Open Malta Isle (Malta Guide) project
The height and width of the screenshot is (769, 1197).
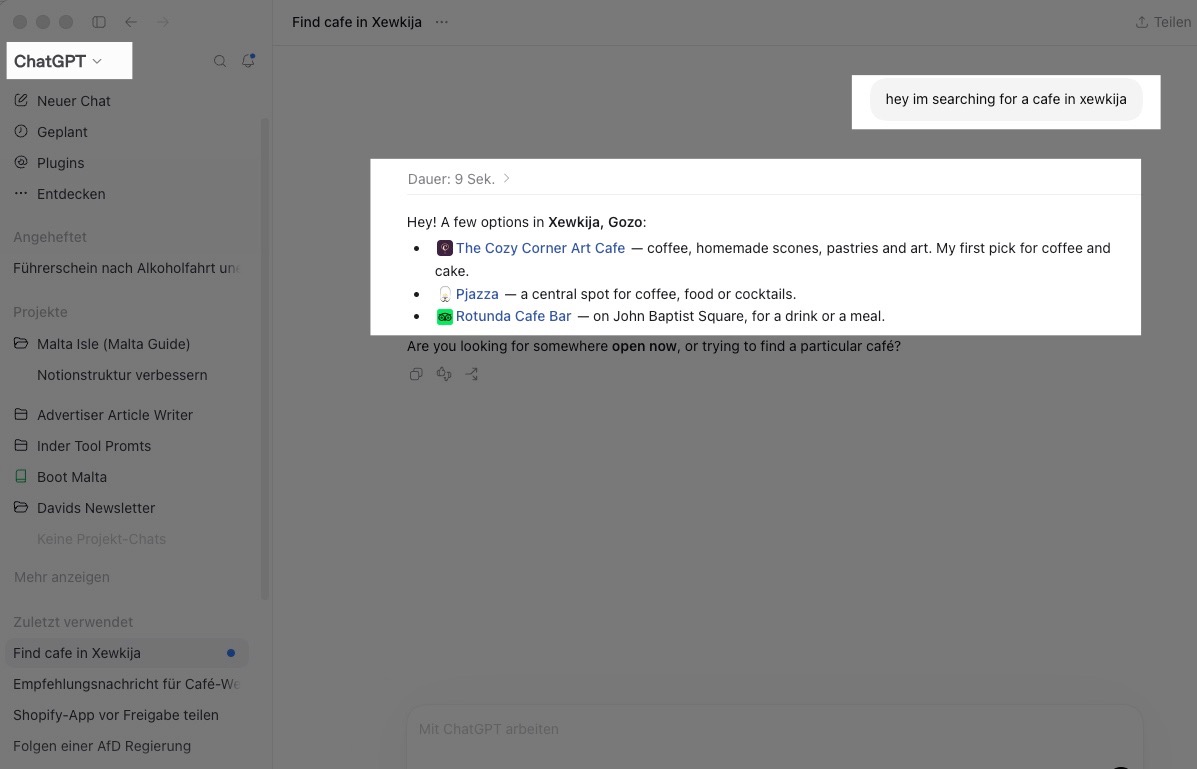click(114, 344)
